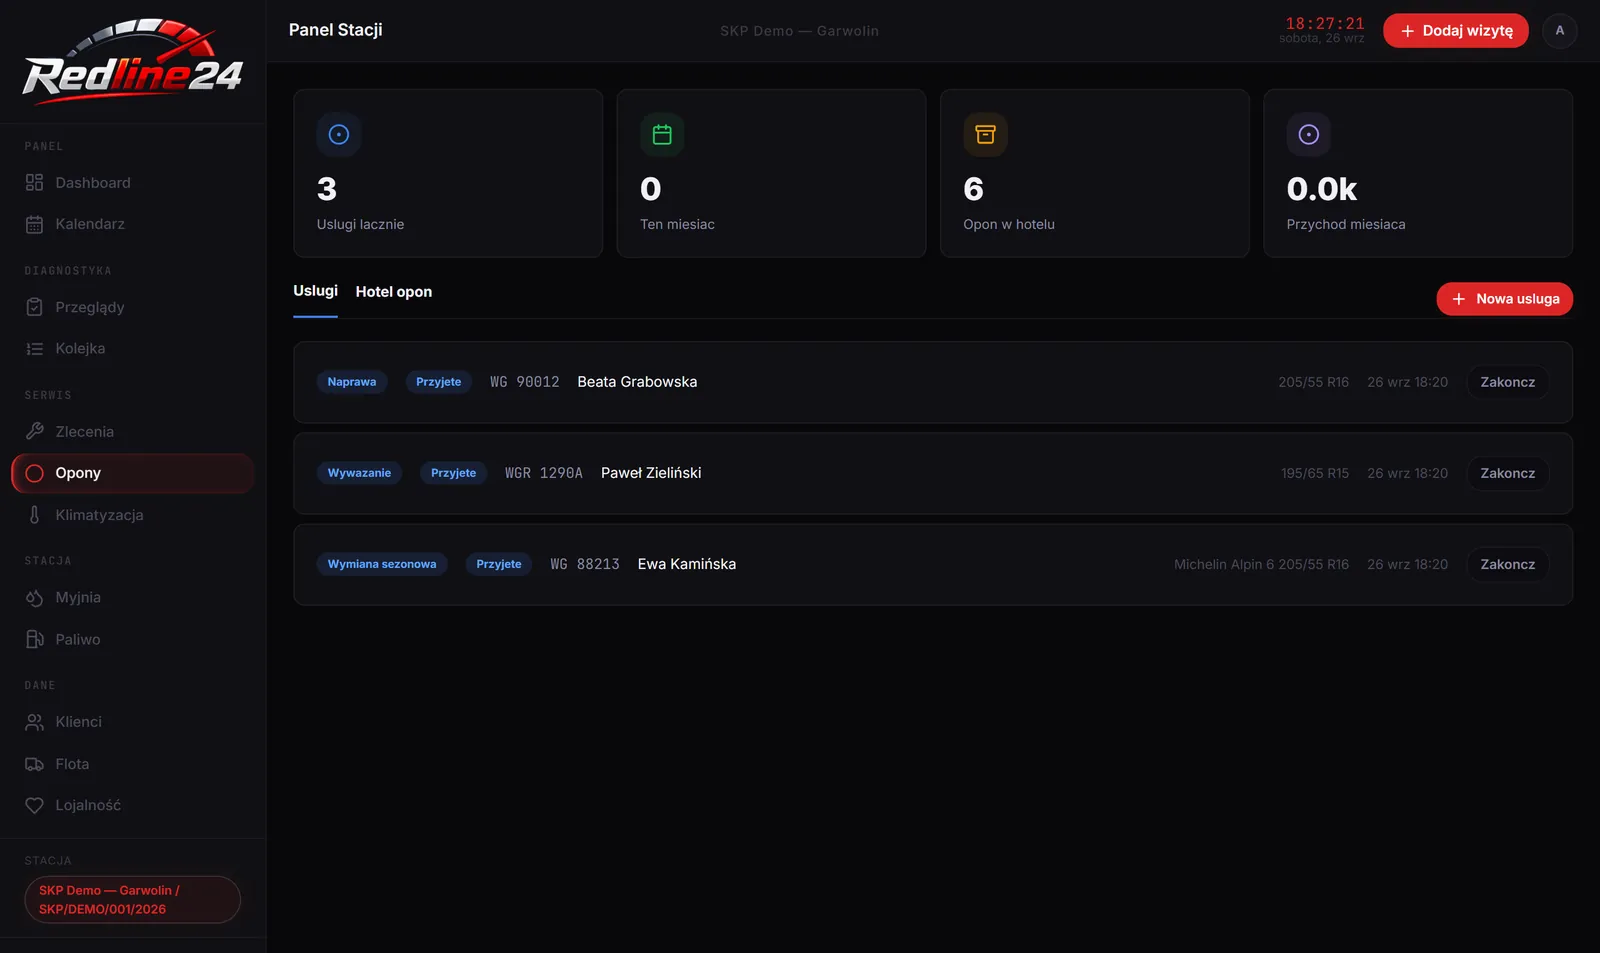The image size is (1600, 953).
Task: Click the Dodaj wizytę button
Action: (x=1455, y=30)
